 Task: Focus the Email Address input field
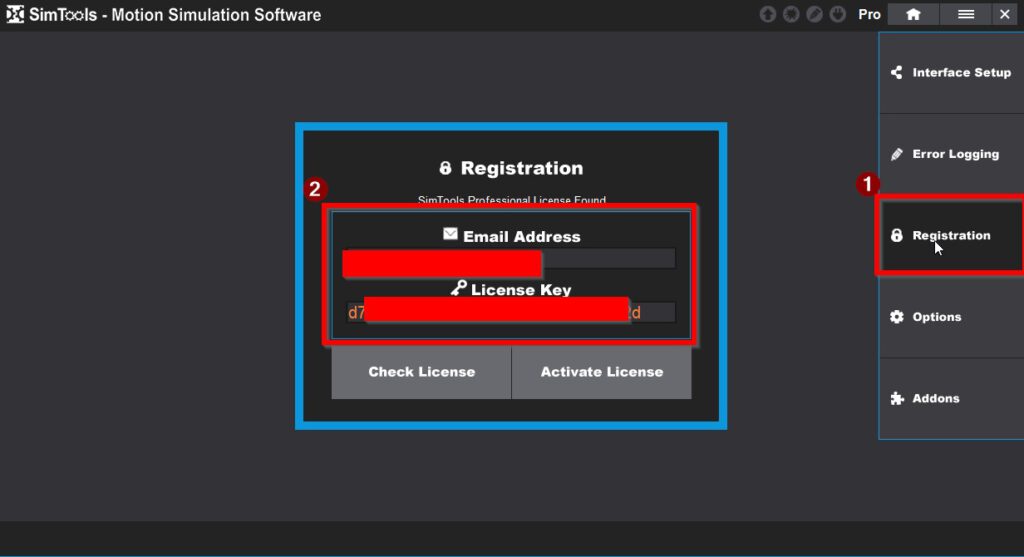pyautogui.click(x=509, y=259)
